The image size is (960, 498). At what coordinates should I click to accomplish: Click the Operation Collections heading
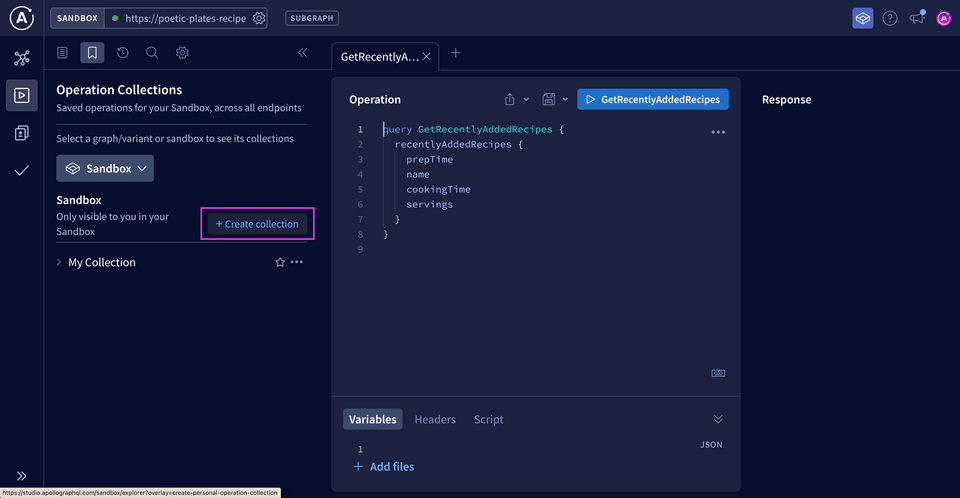click(119, 89)
